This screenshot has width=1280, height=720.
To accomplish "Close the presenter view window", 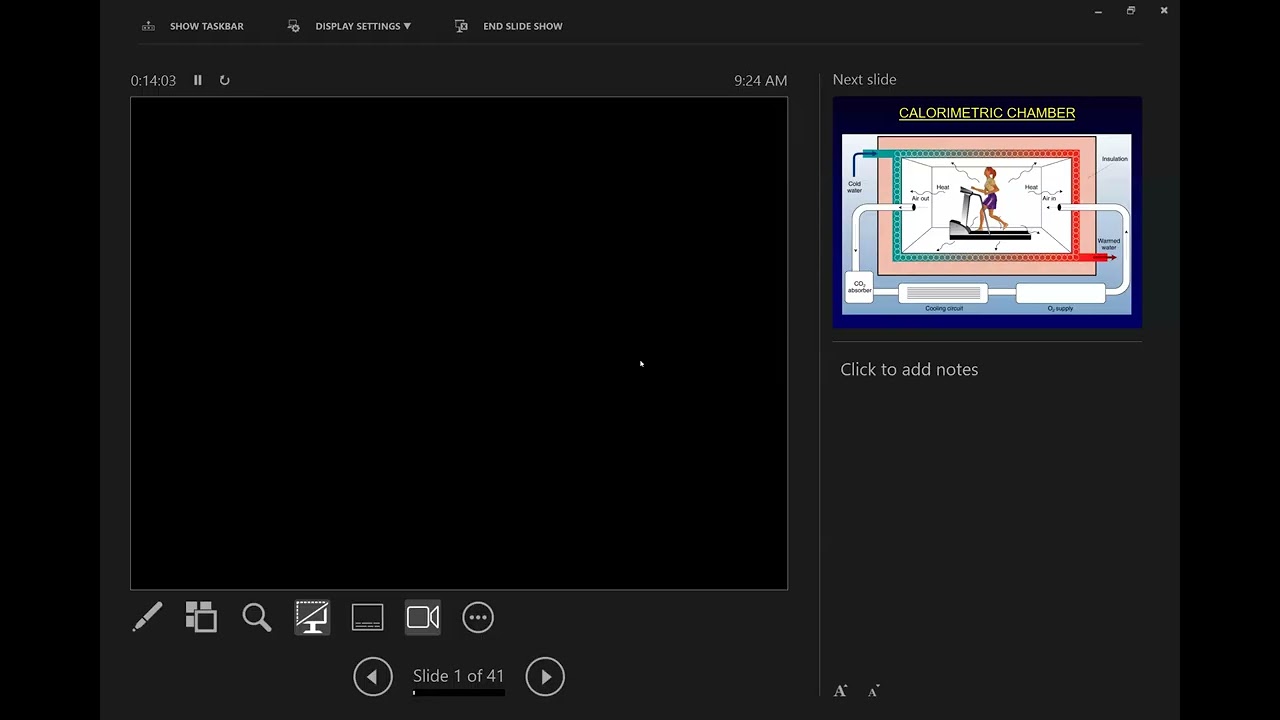I will coord(1164,11).
